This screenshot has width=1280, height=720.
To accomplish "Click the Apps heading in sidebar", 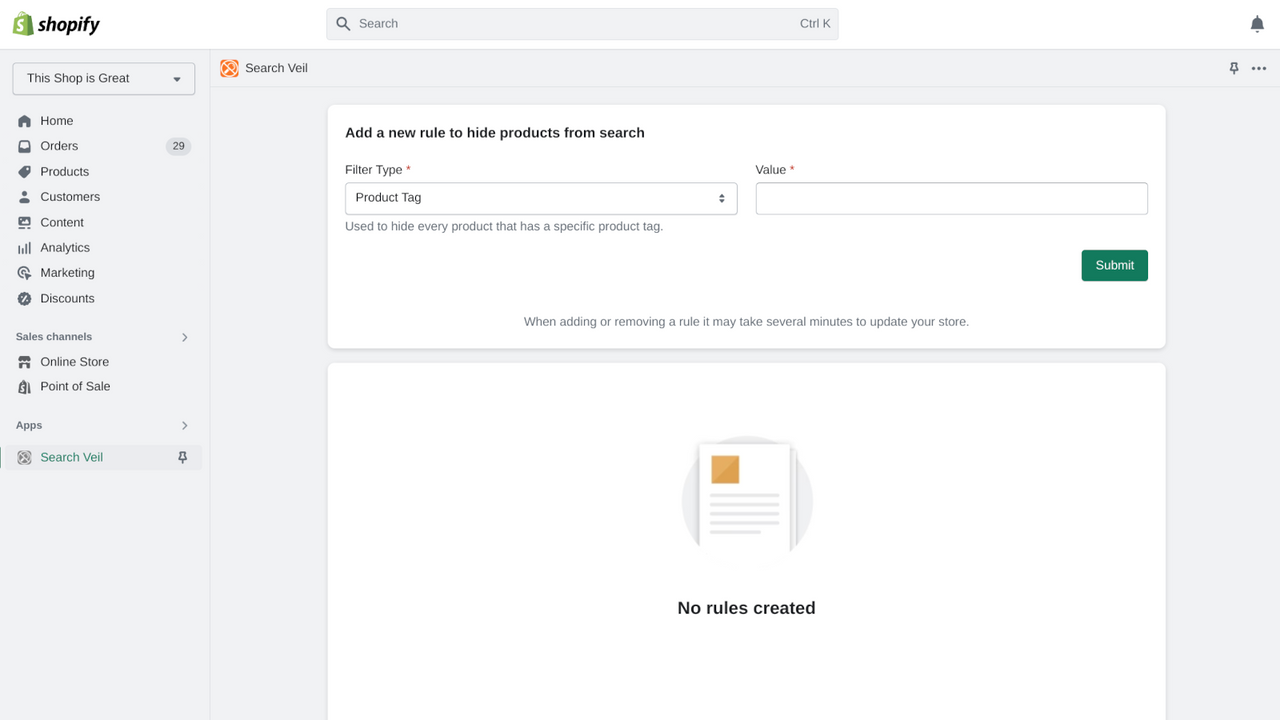I will tap(29, 426).
